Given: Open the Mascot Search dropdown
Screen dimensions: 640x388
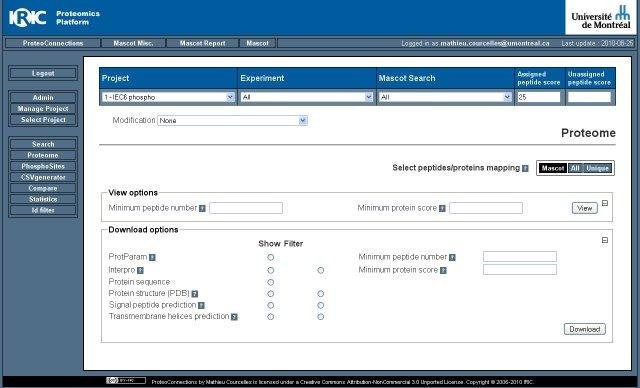Looking at the screenshot, I should (445, 97).
